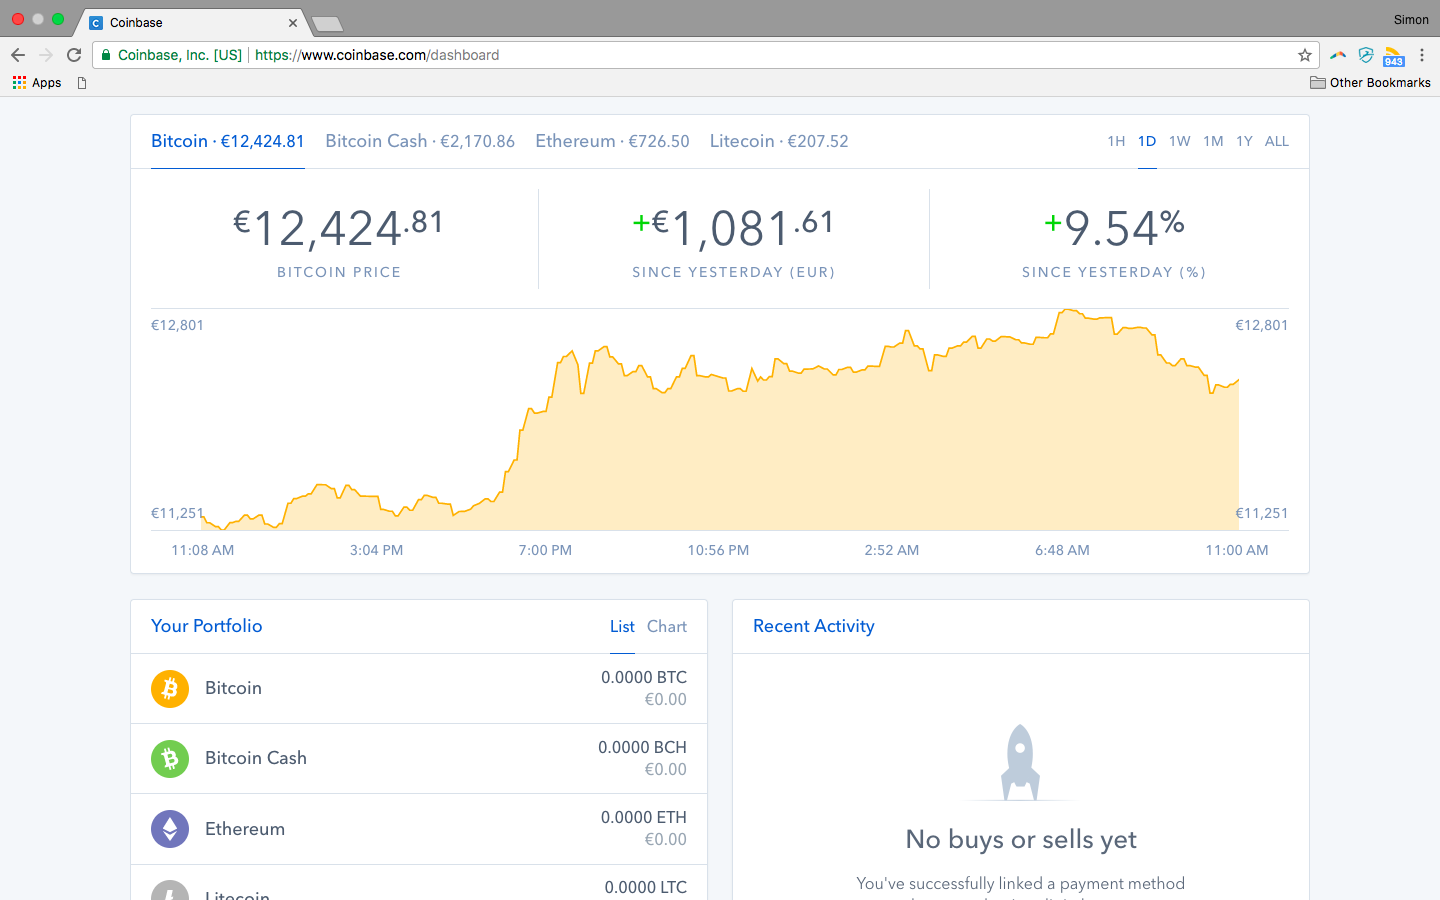Show portfolio in Chart view
Screen dimensions: 1440x900
(x=667, y=626)
